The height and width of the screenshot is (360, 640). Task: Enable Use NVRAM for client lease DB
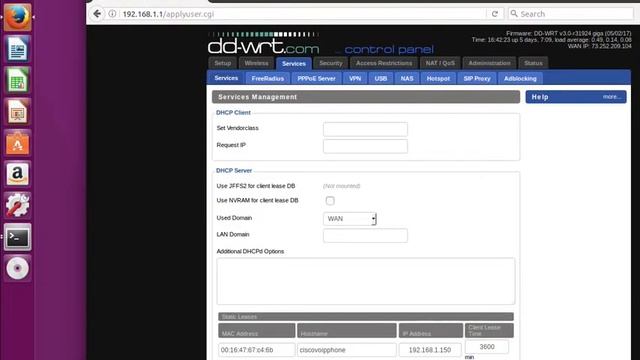tap(330, 201)
